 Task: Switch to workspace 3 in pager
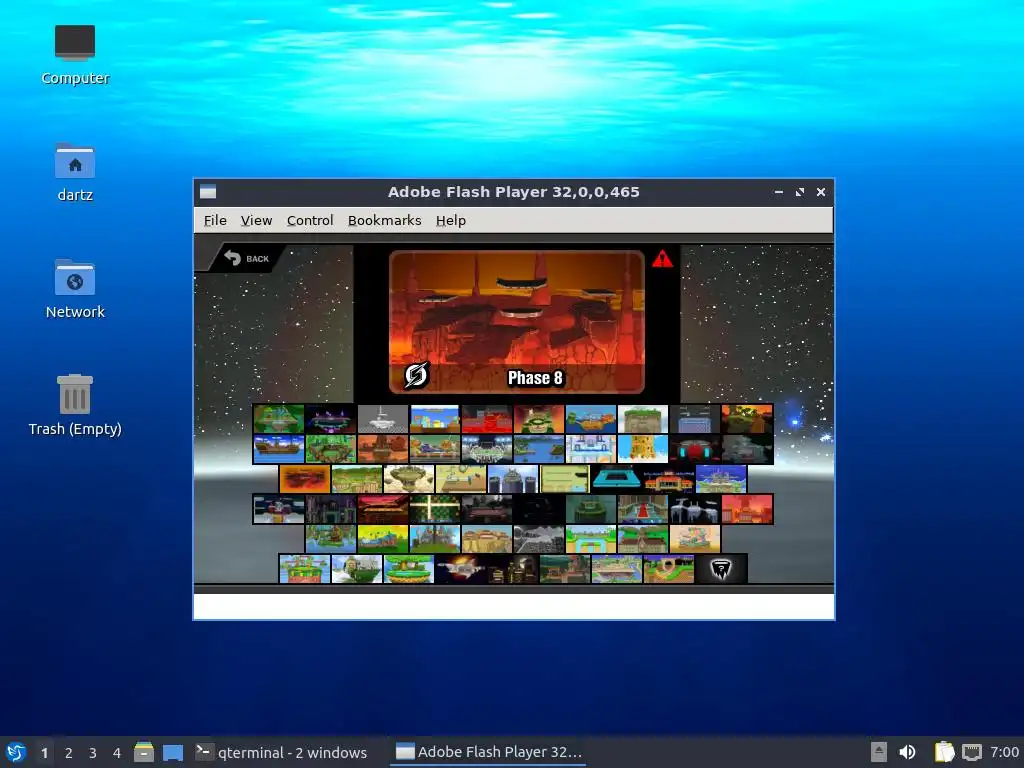(93, 753)
